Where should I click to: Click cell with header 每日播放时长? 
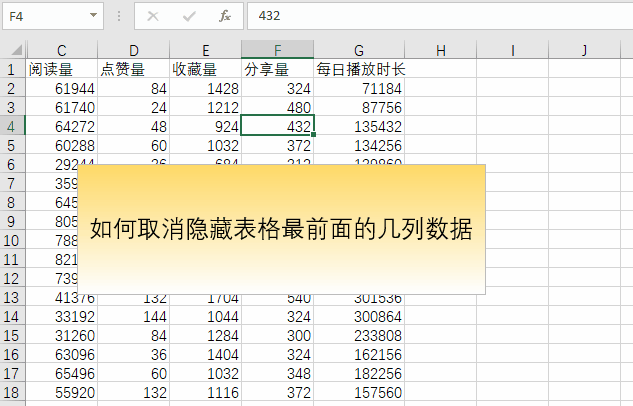coord(359,69)
